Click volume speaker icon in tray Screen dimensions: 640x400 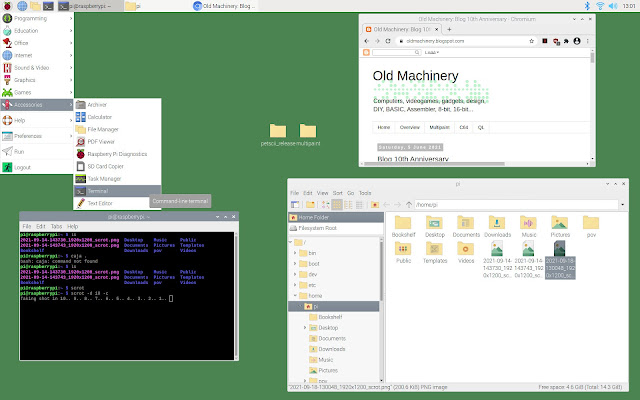click(613, 6)
